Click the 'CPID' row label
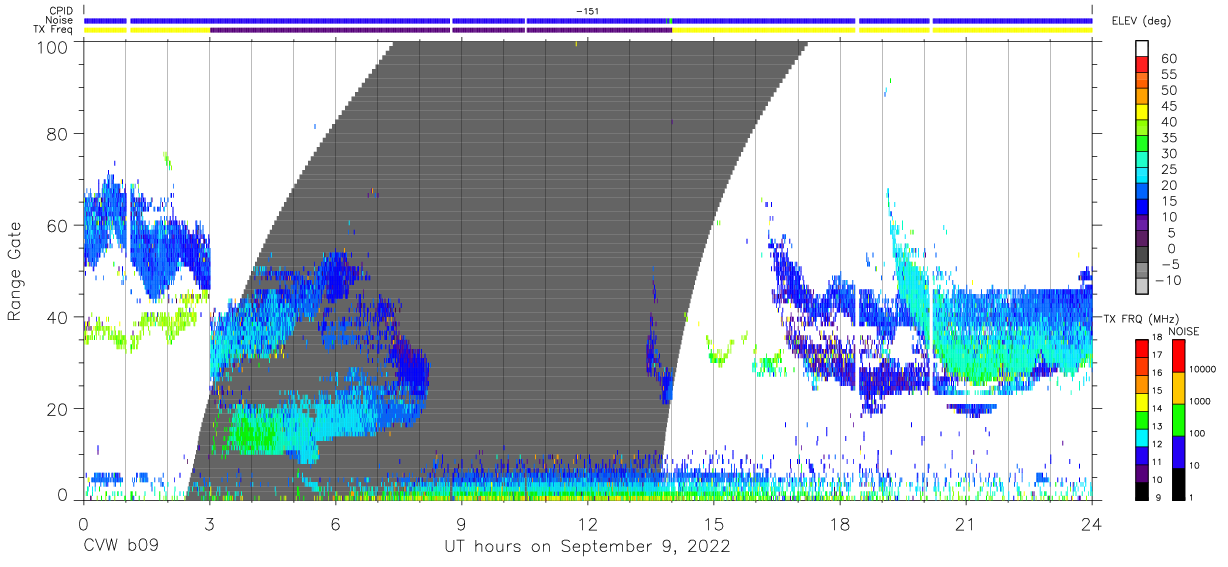1228x567 pixels. (61, 11)
